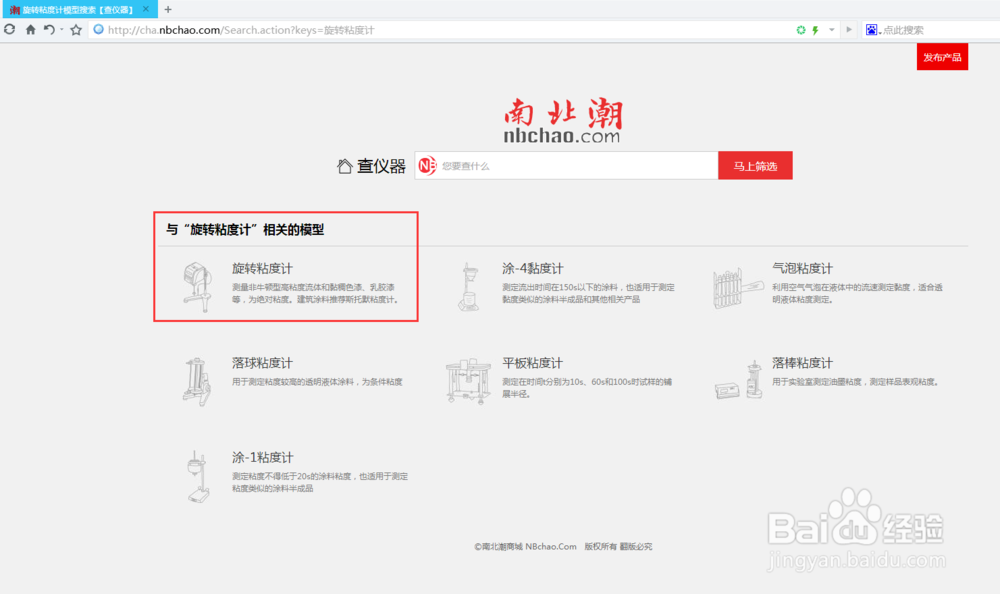
Task: Click the 落球粘度计 description text
Action: 317,382
